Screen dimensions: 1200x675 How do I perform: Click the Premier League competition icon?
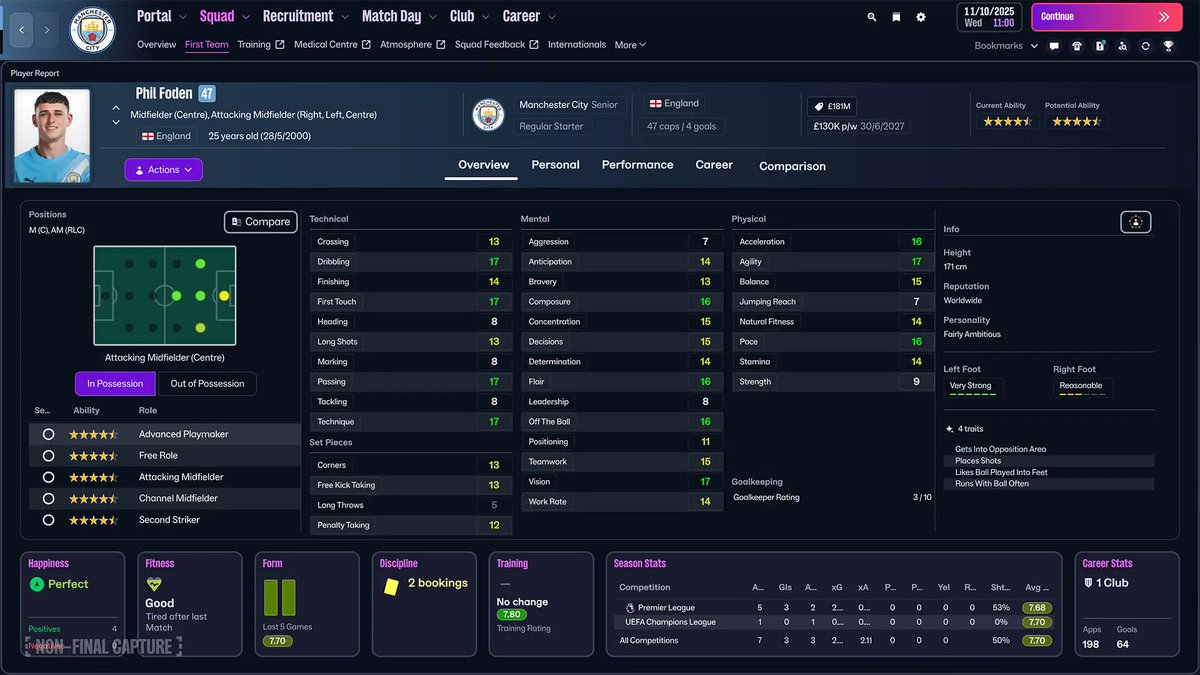(x=630, y=608)
